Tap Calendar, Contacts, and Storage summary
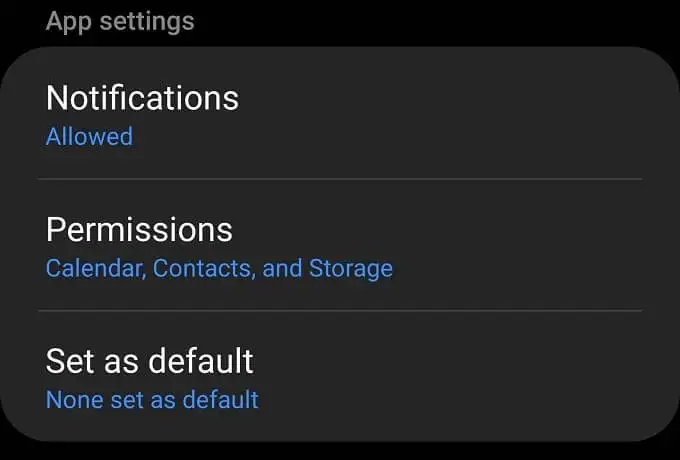 coord(219,269)
